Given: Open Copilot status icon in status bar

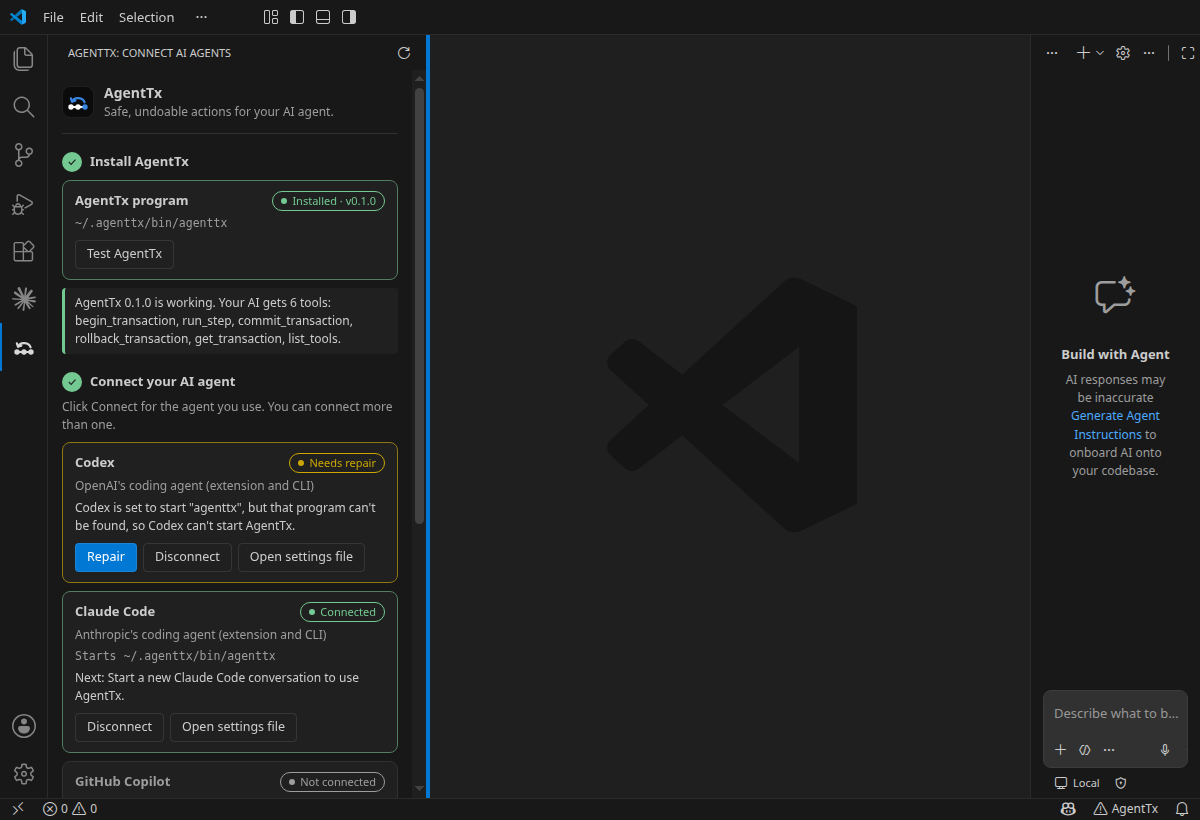Looking at the screenshot, I should tap(1068, 809).
